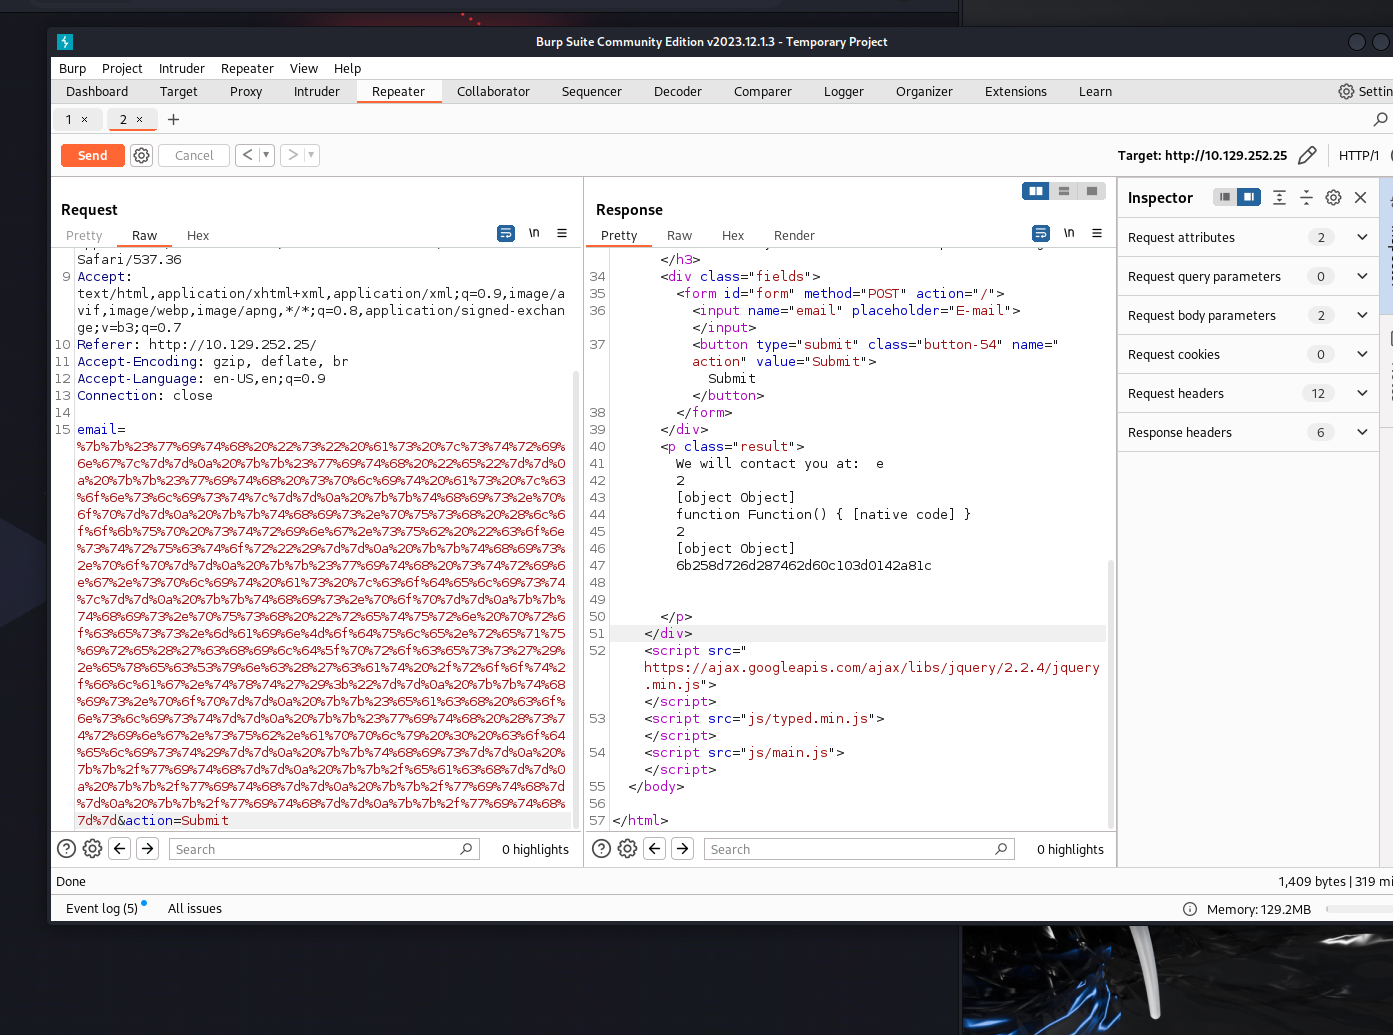Click the repeater tab search magnifier icon
This screenshot has height=1035, width=1393.
tap(1380, 119)
